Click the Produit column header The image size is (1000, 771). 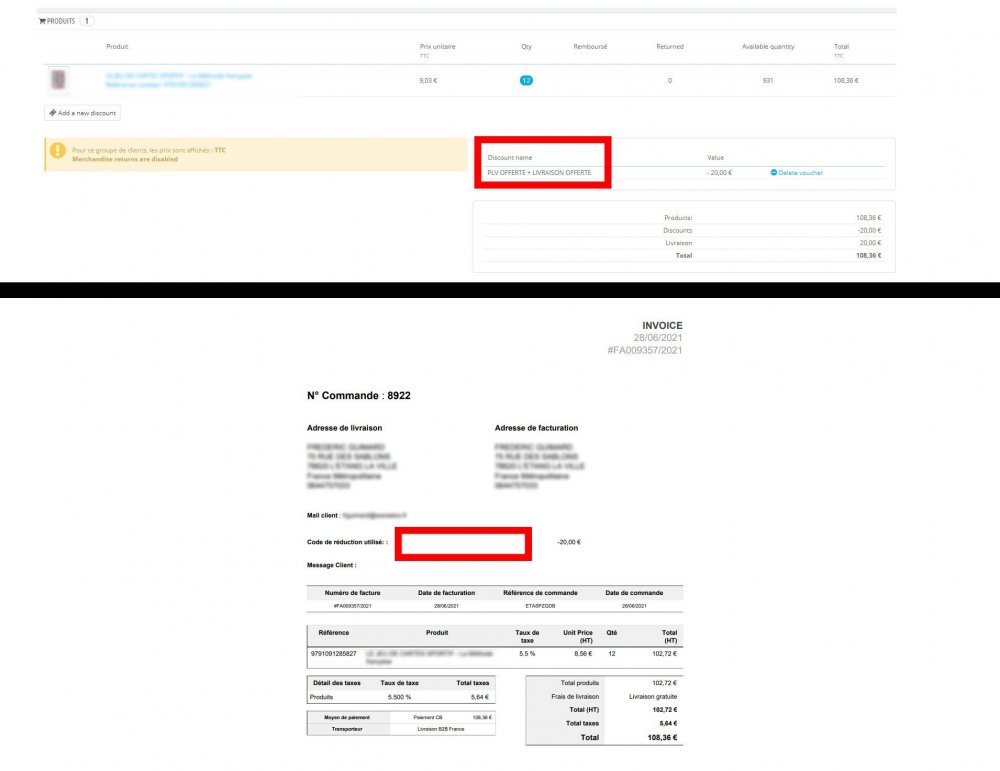coord(117,47)
